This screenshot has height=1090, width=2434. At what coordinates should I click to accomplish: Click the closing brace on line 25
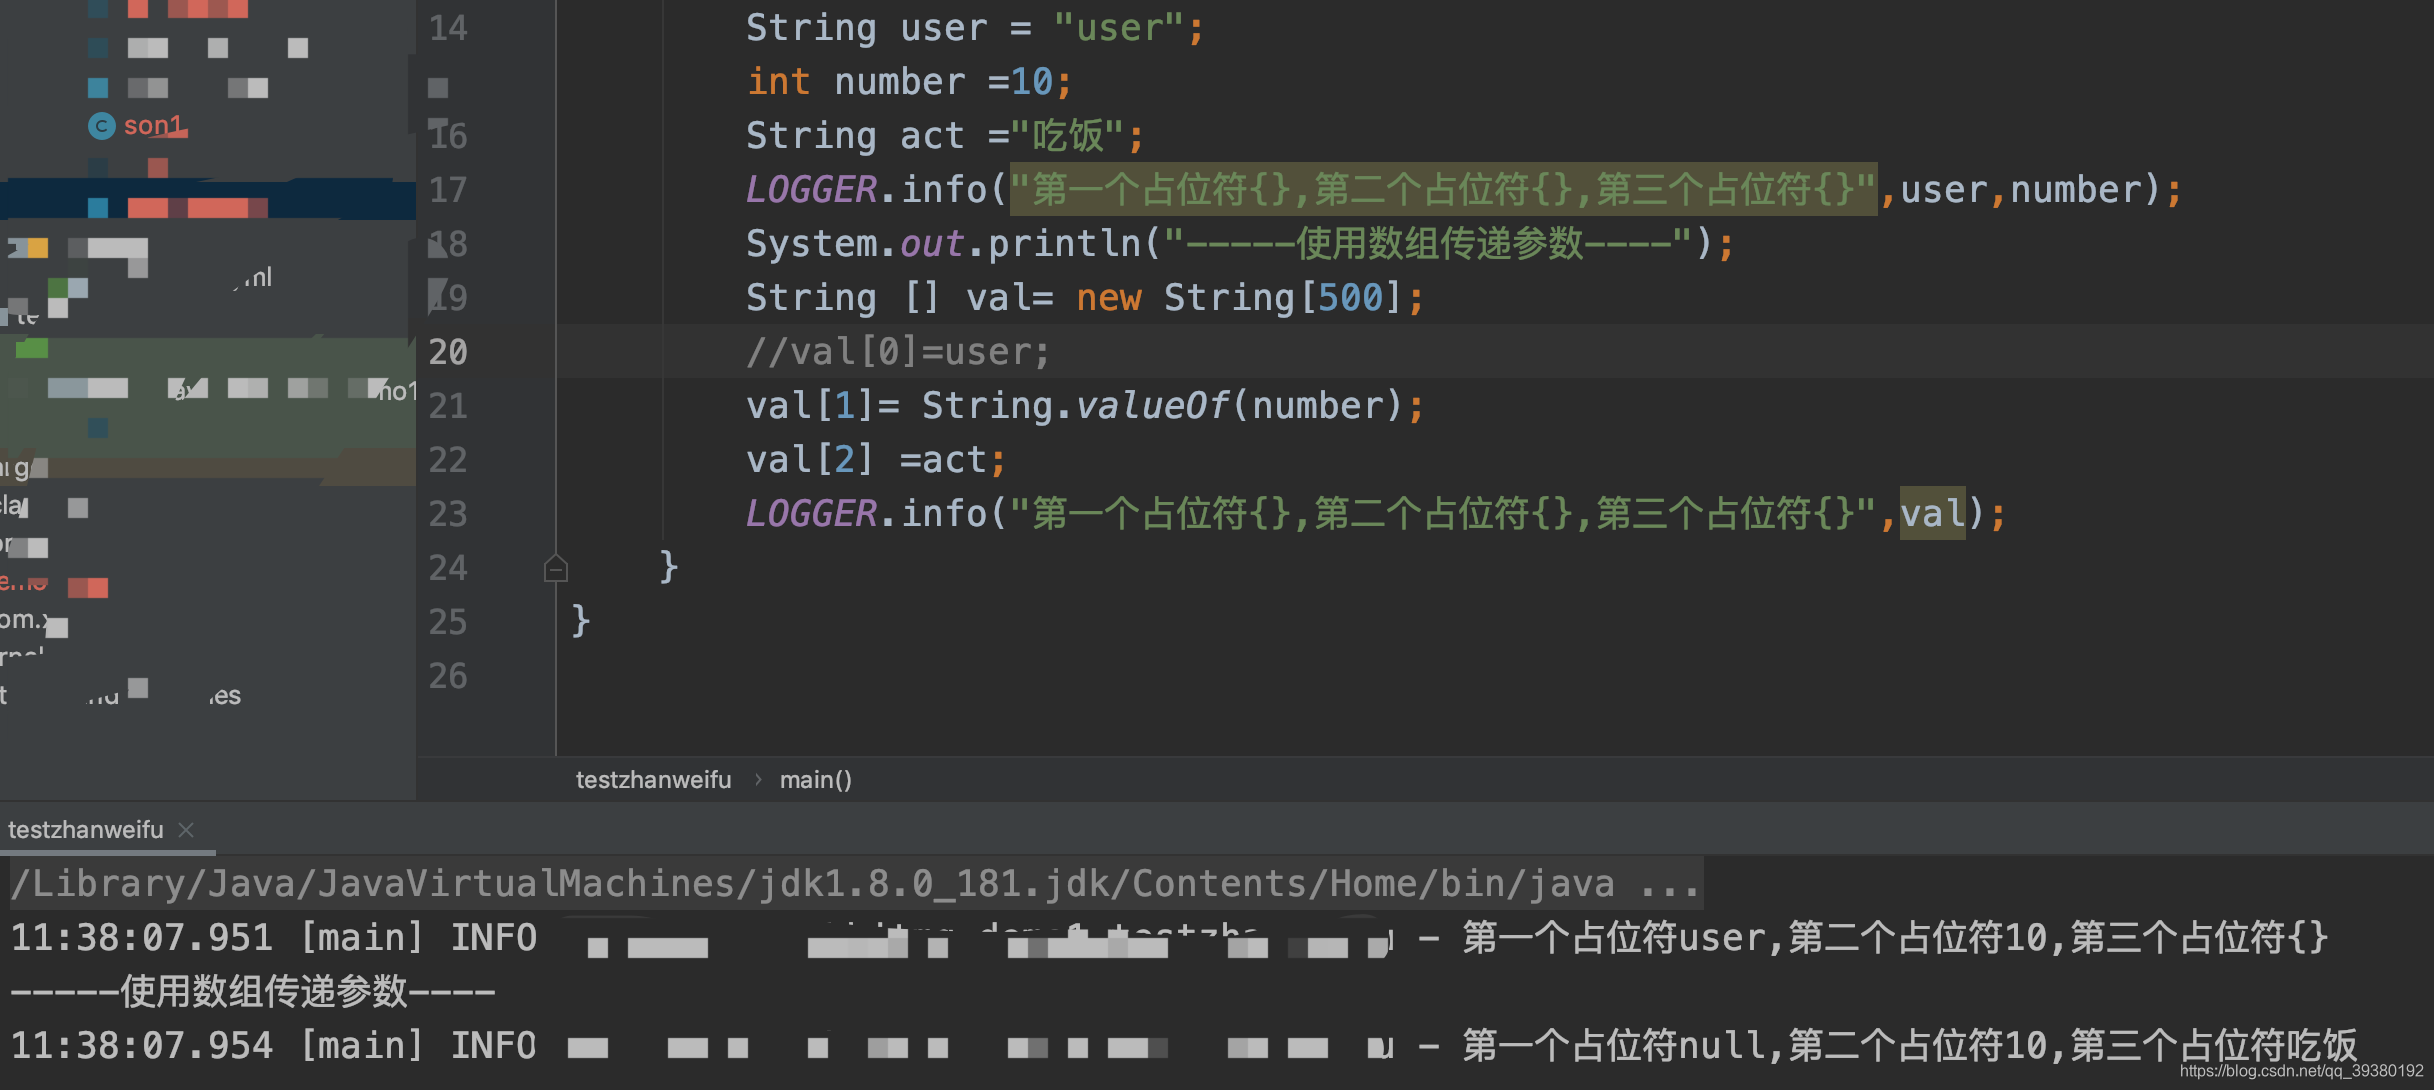coord(581,622)
